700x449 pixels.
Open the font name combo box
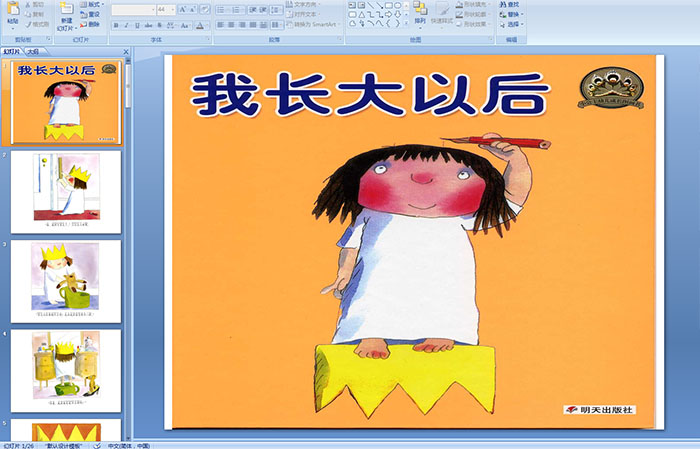[x=133, y=9]
